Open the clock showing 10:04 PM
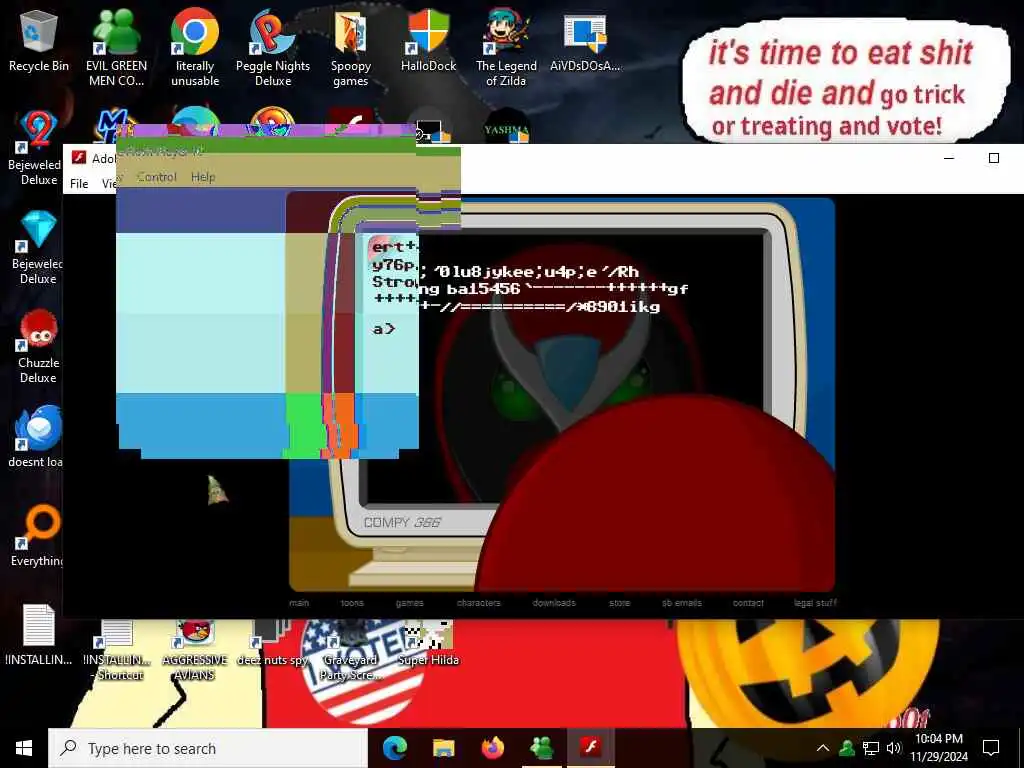The image size is (1024, 768). [938, 748]
